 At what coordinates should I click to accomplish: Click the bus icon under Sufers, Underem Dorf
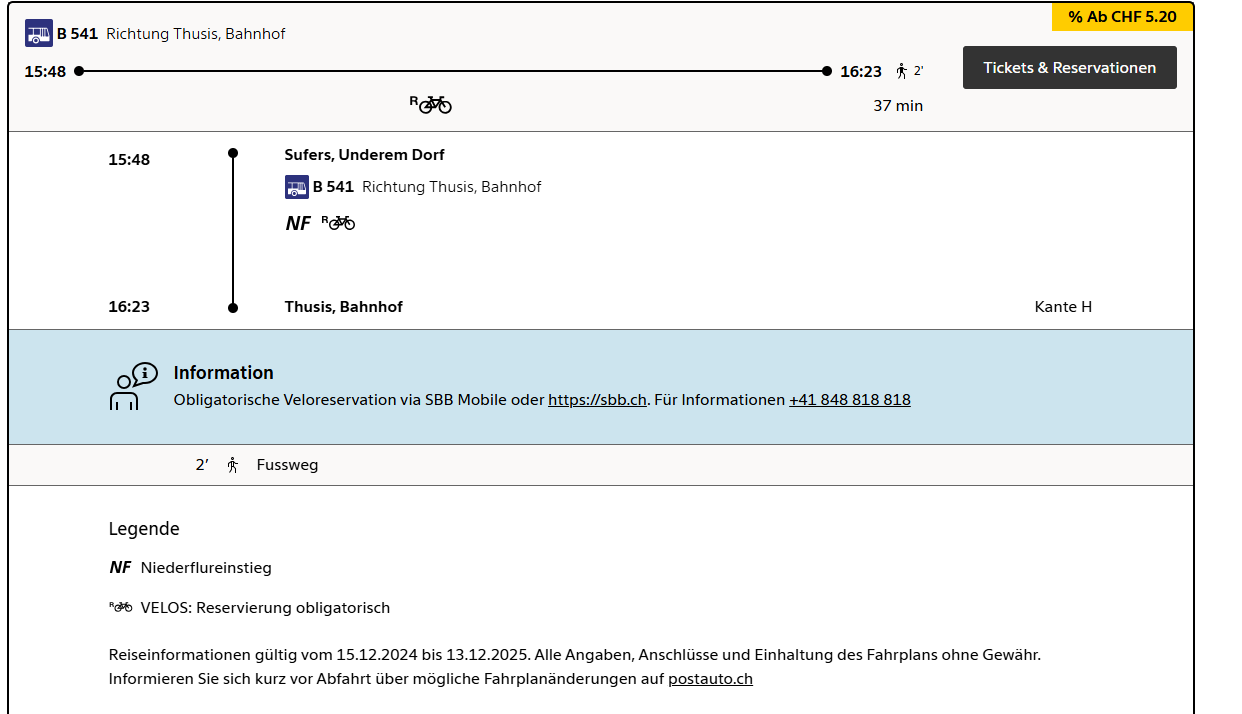pyautogui.click(x=297, y=187)
